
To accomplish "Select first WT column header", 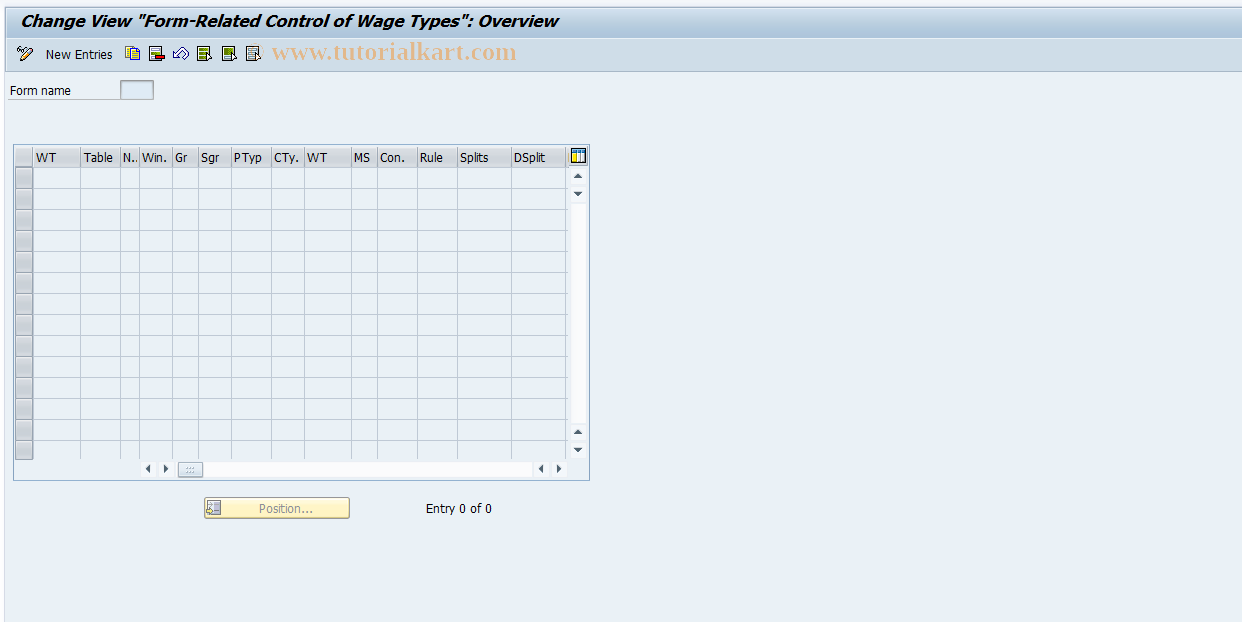I will tap(57, 157).
